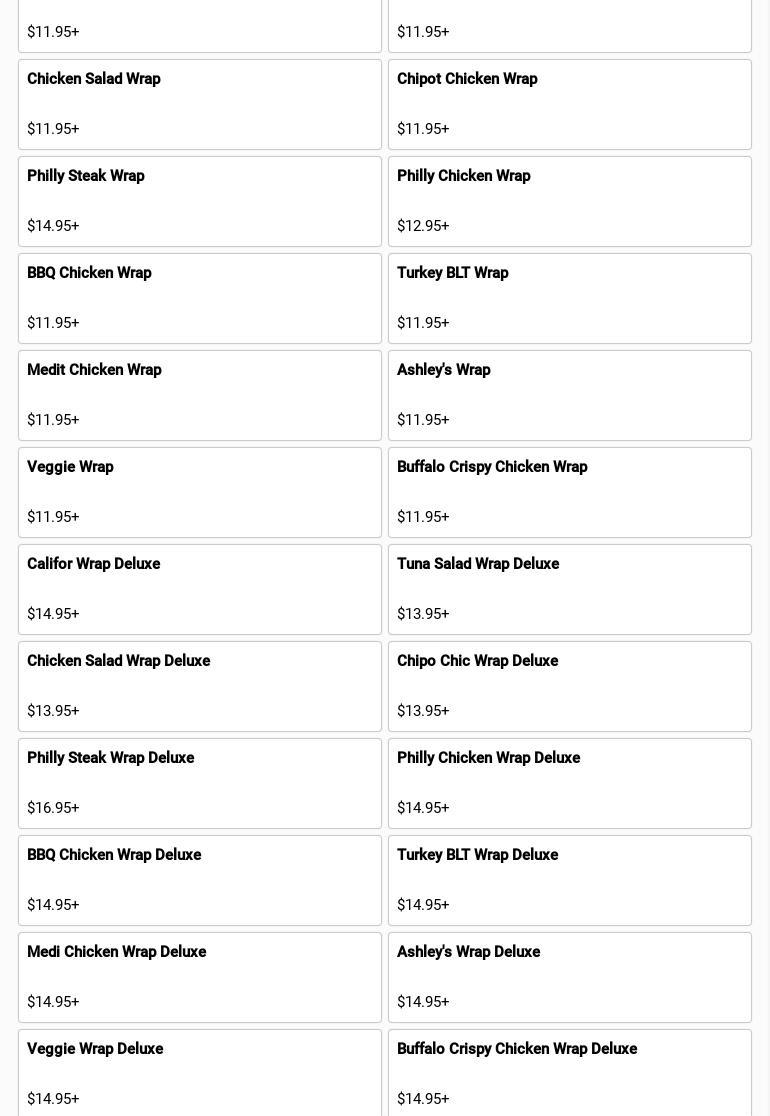Select Turkey BLT Wrap Deluxe card
This screenshot has height=1116, width=770.
(570, 880)
